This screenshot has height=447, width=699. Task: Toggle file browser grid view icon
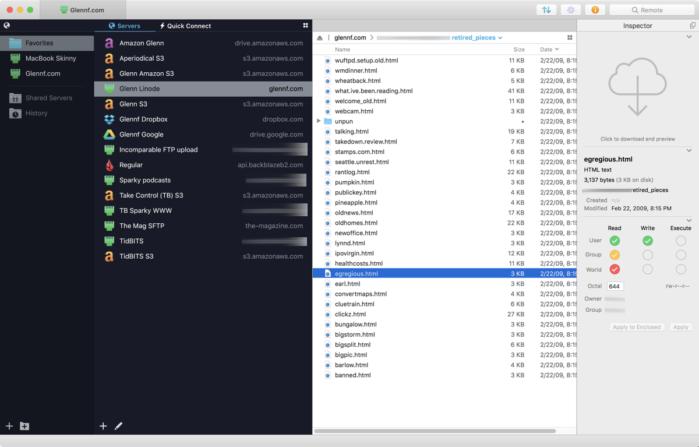pos(570,37)
